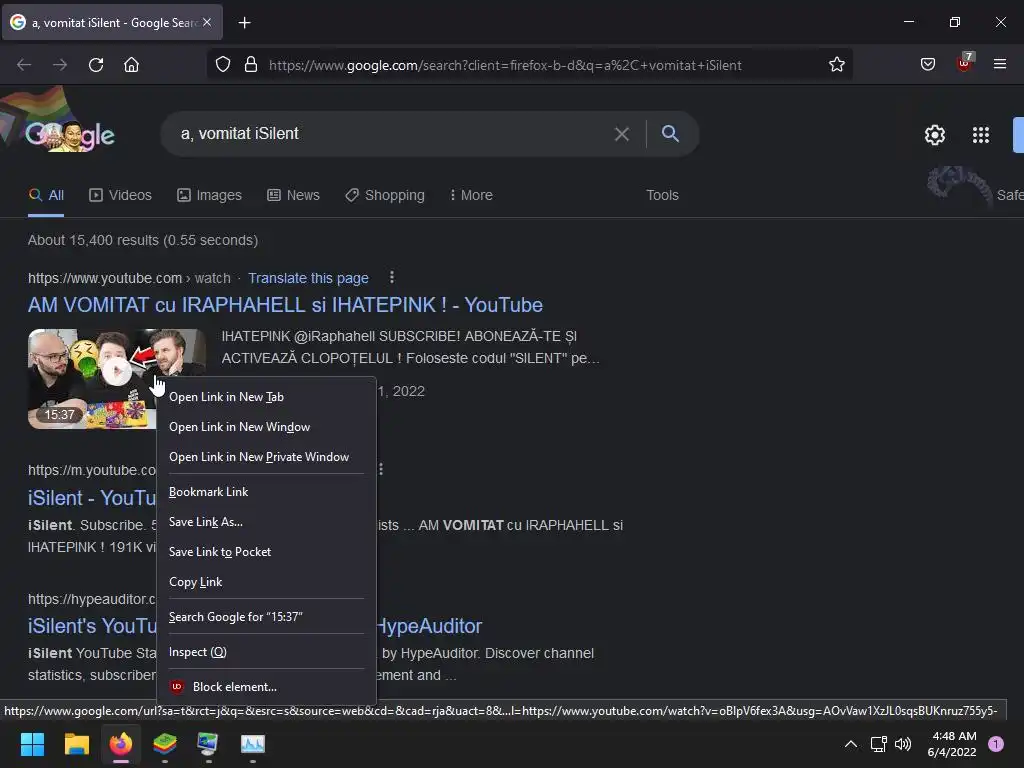Open volume control in system tray

pyautogui.click(x=903, y=744)
